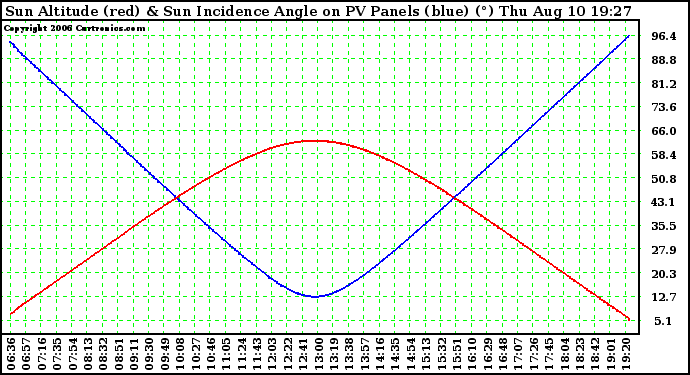Click the 15:32 time label

pos(441,354)
